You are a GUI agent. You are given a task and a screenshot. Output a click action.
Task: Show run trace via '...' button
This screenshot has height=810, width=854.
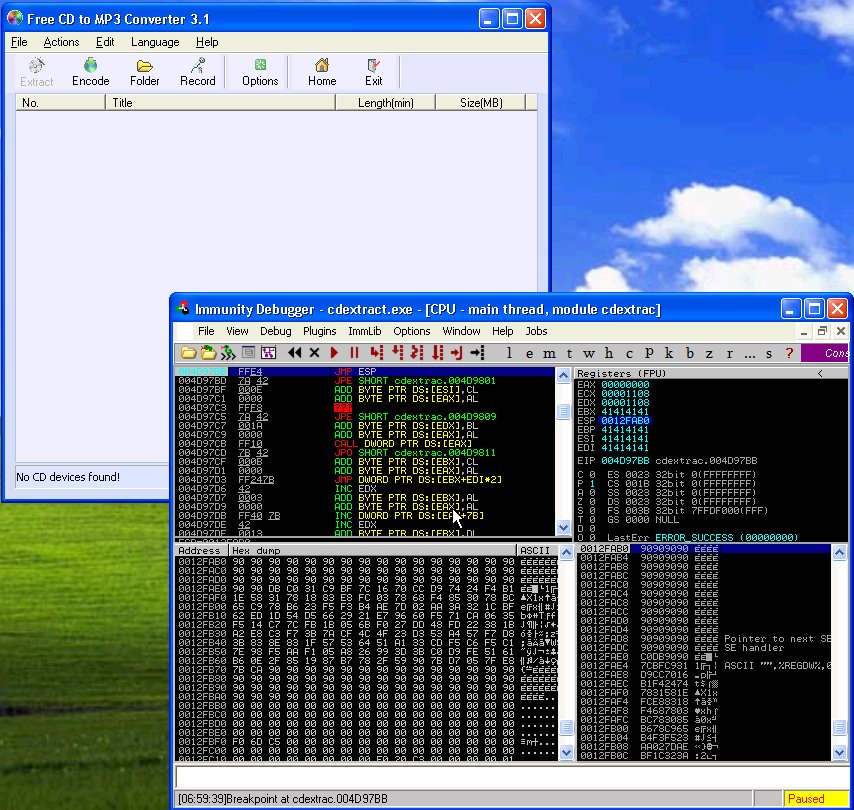[x=750, y=355]
